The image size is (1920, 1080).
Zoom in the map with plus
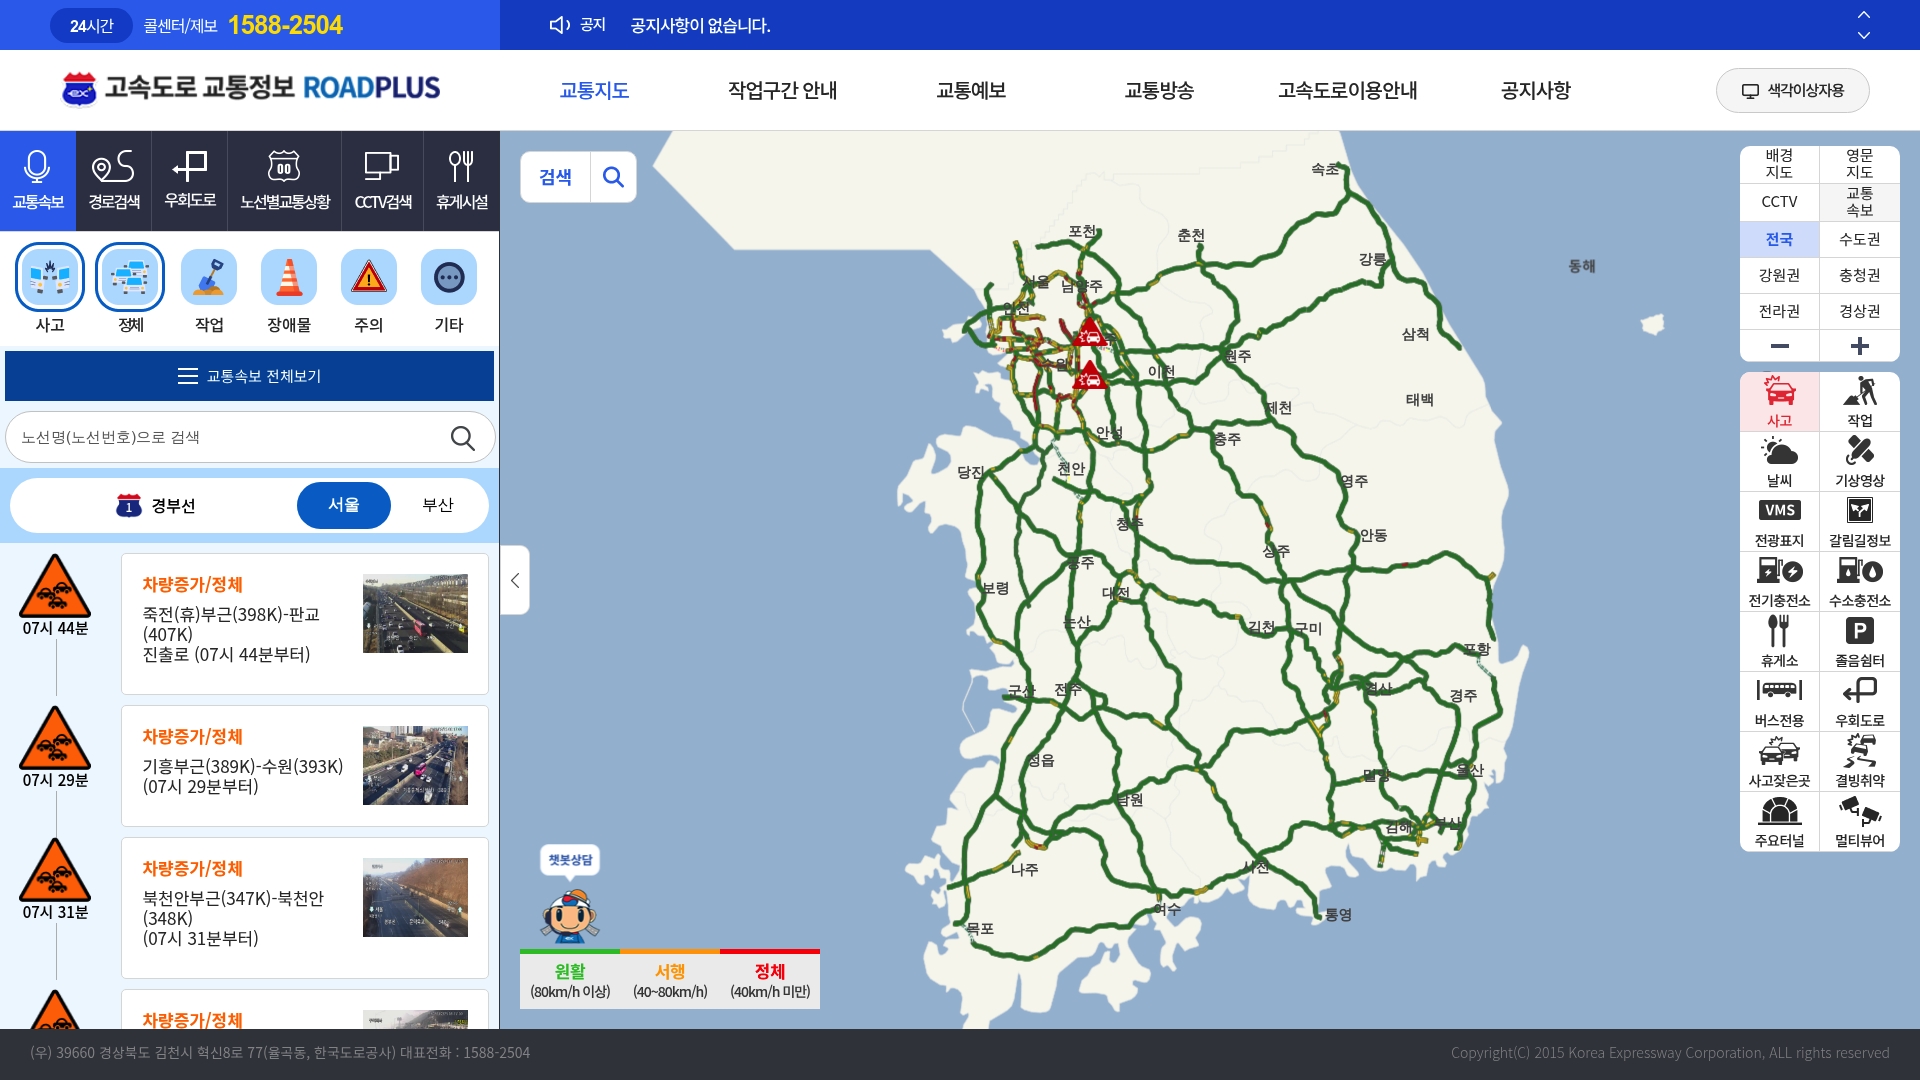tap(1859, 346)
